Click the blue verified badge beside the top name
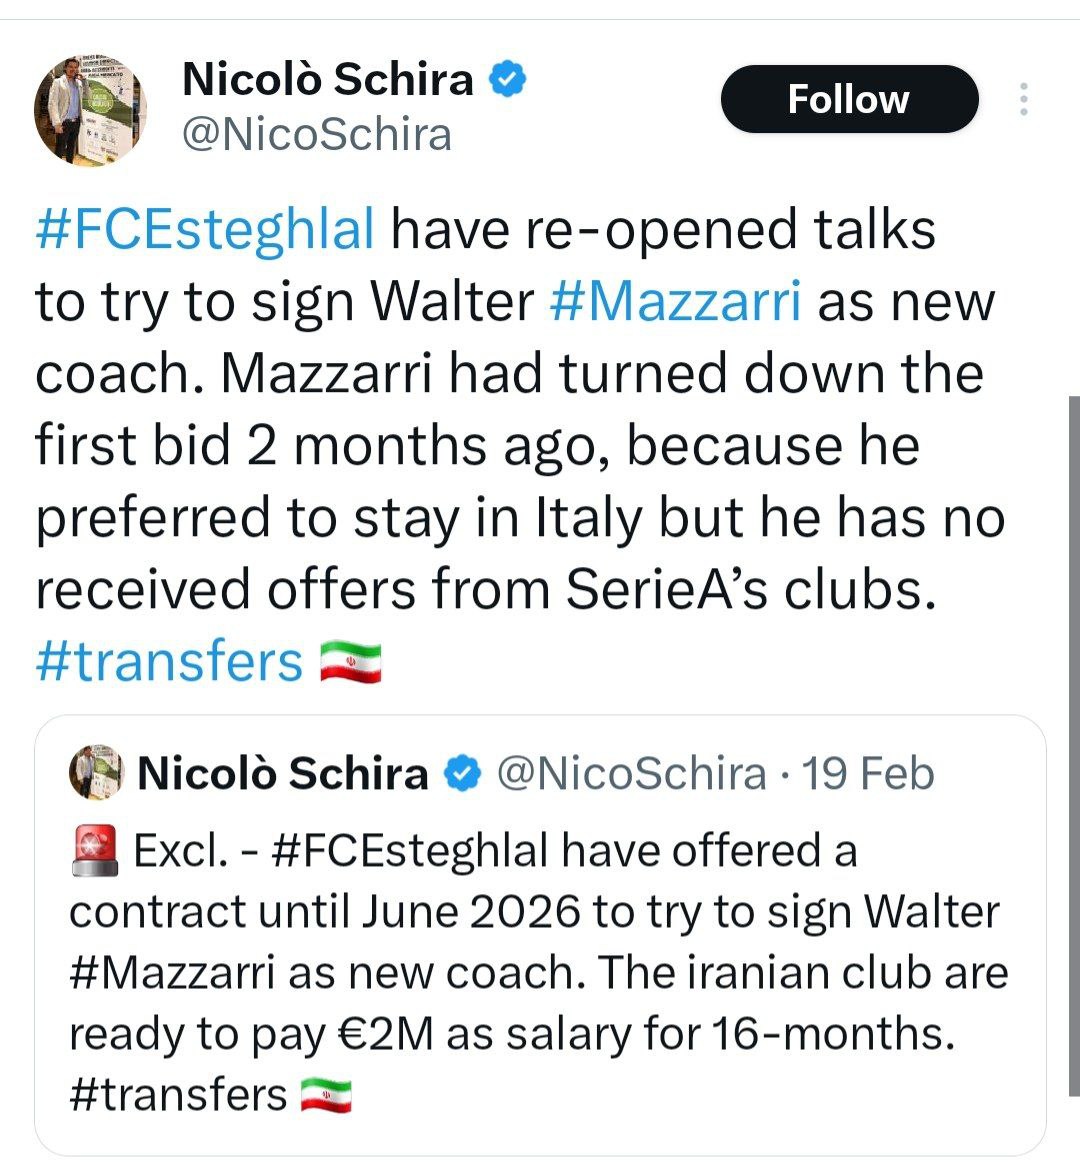1080x1163 pixels. tap(508, 80)
